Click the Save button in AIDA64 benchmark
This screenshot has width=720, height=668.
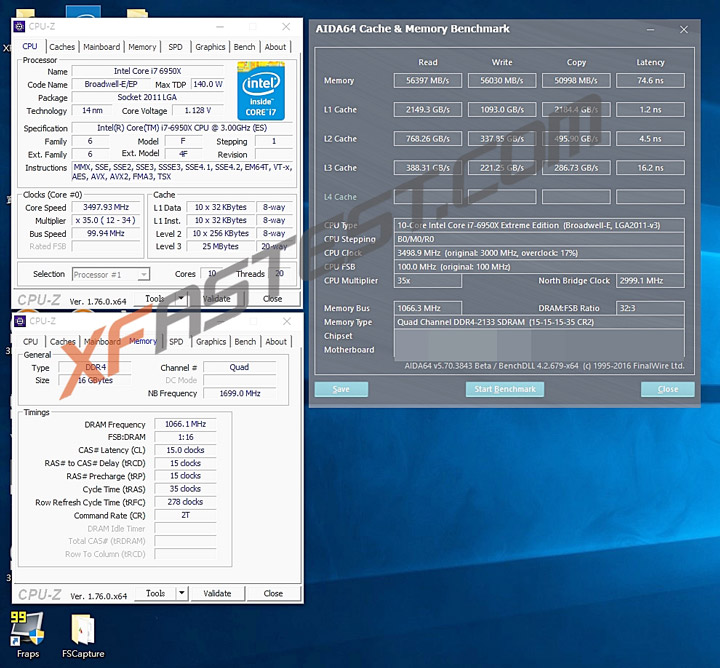point(341,389)
